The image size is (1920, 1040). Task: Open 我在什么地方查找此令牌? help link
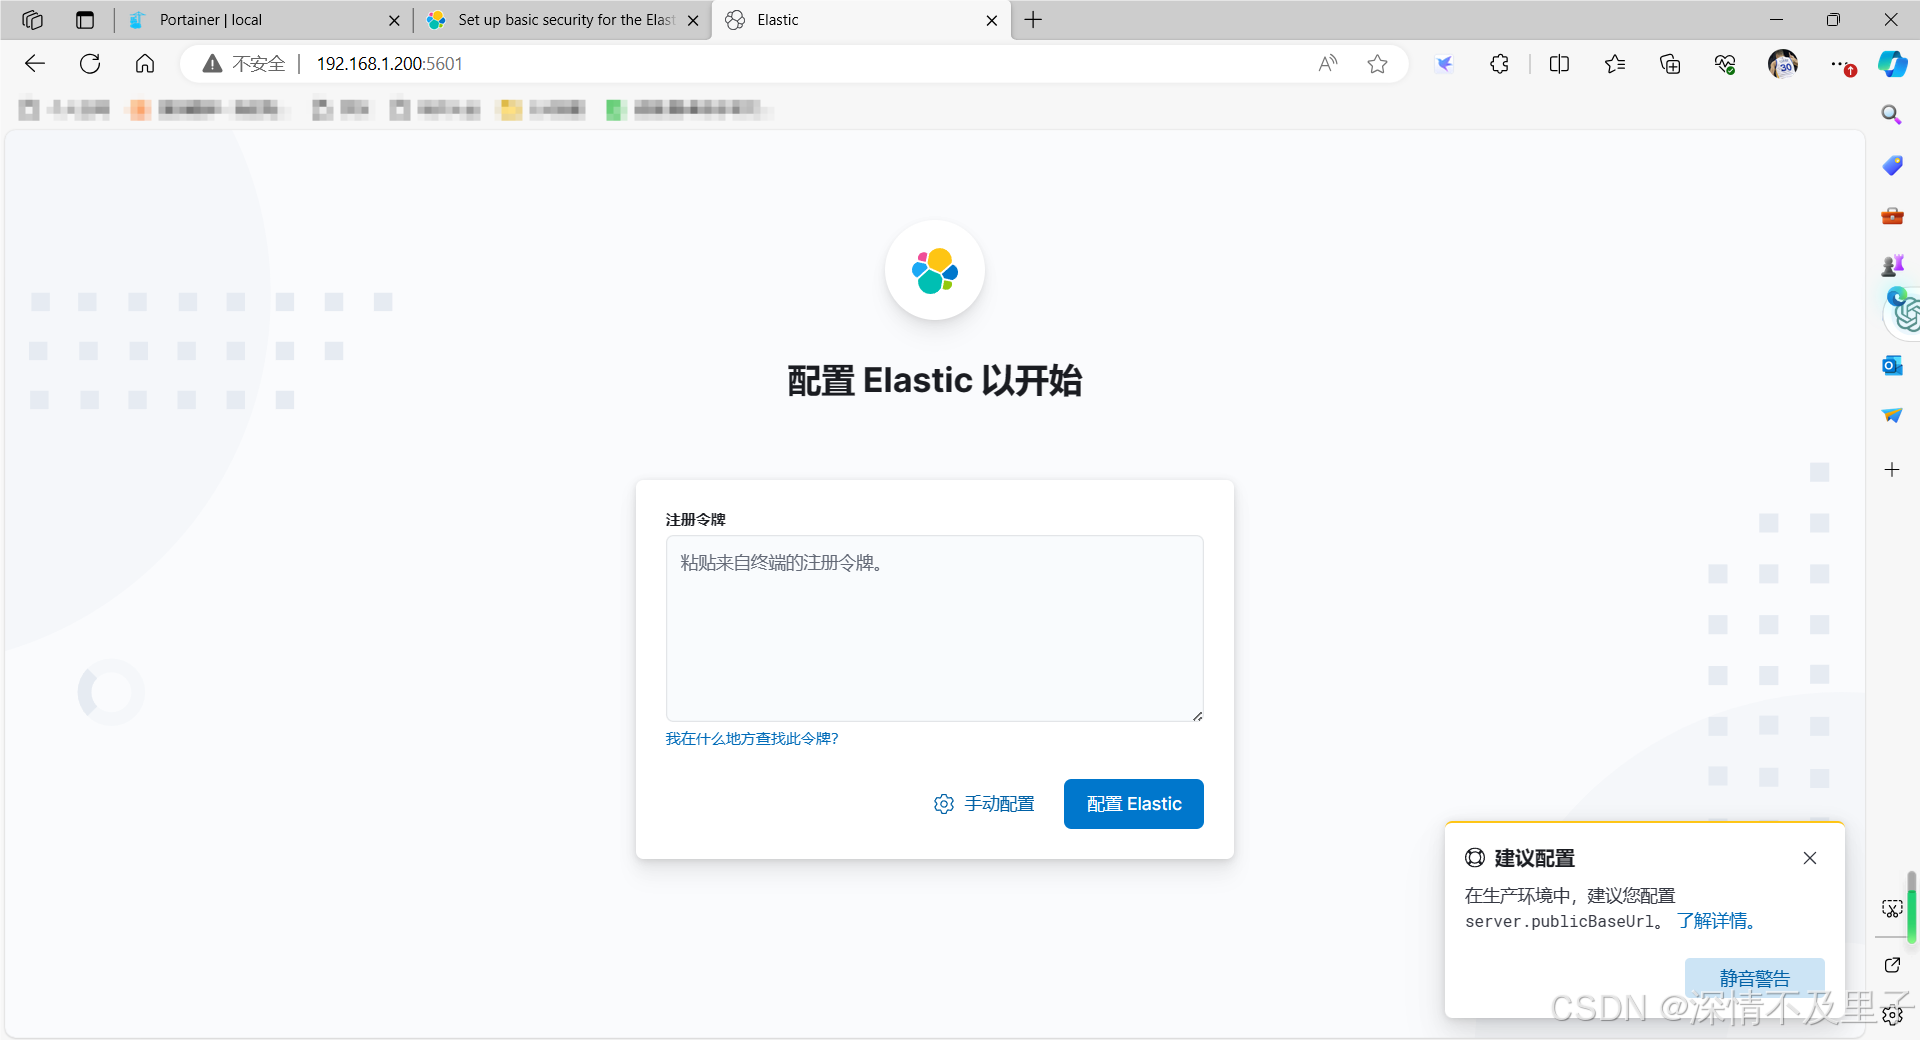[x=752, y=739]
